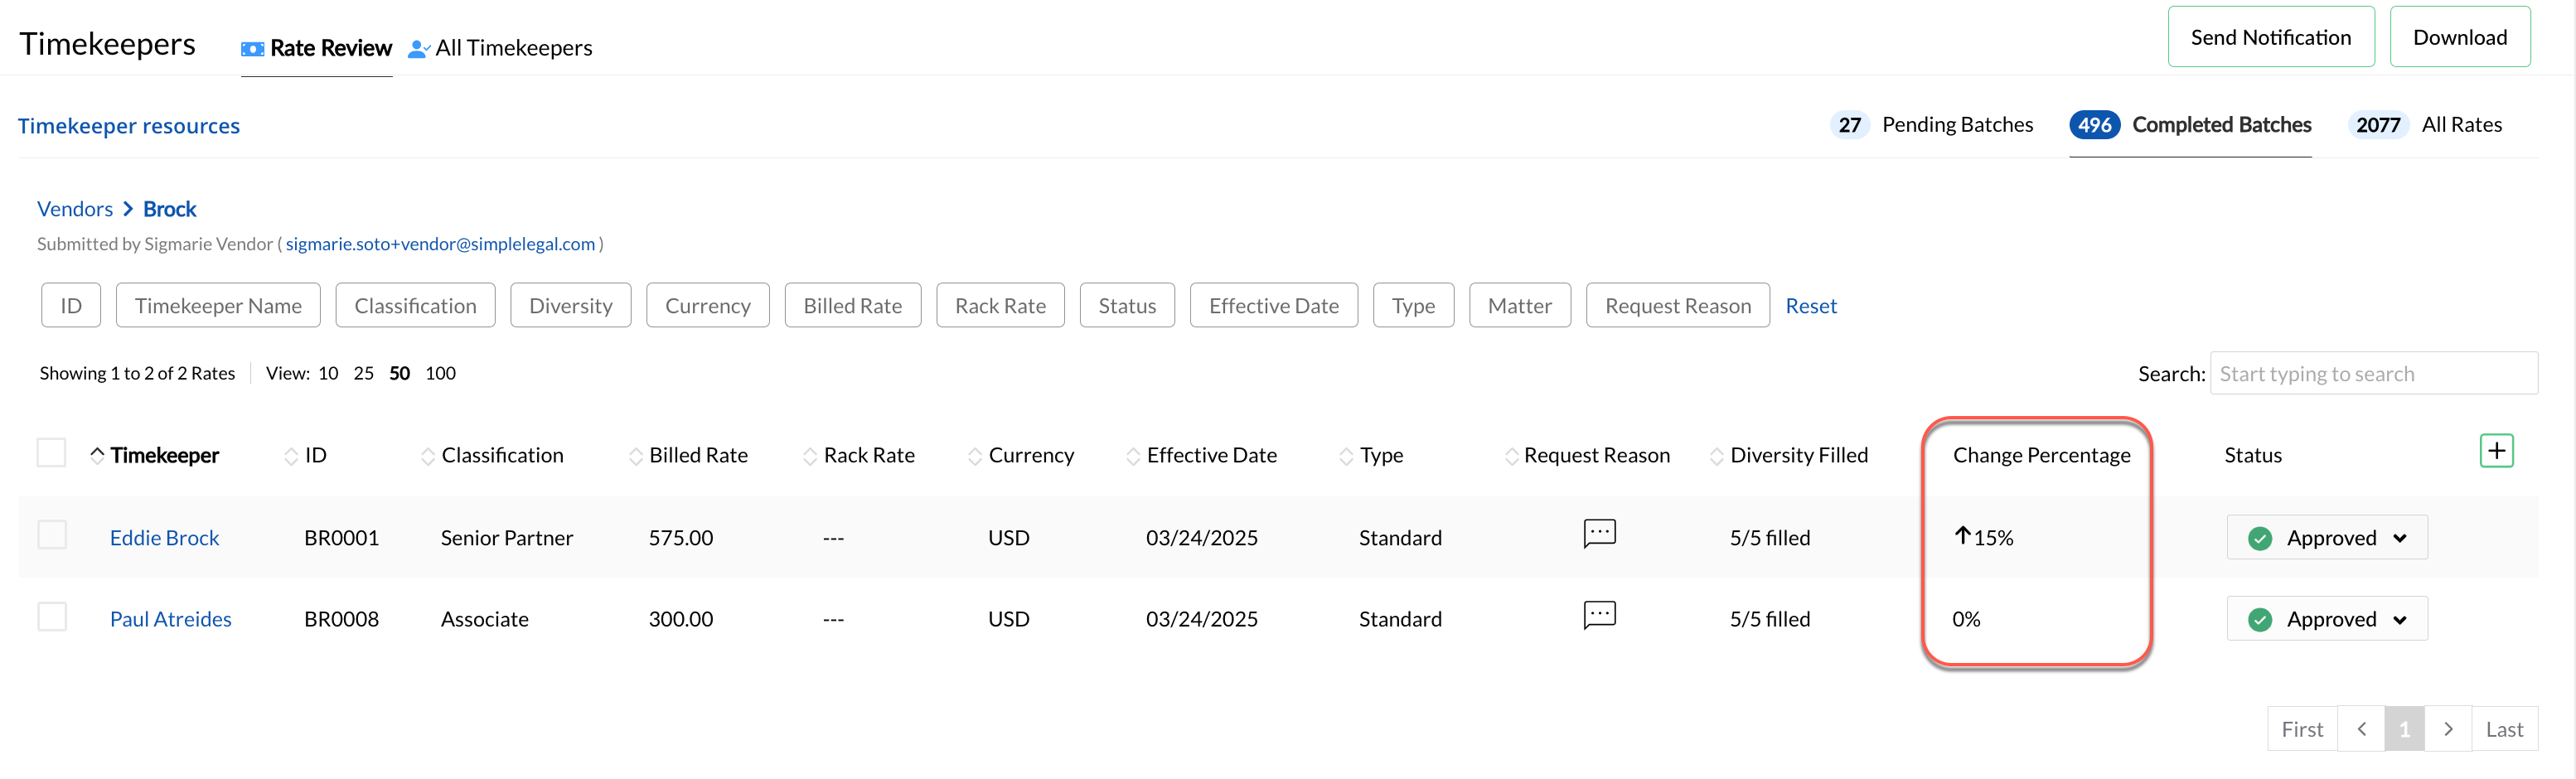Open the Eddie Brock timekeeper link
This screenshot has width=2576, height=779.
164,538
